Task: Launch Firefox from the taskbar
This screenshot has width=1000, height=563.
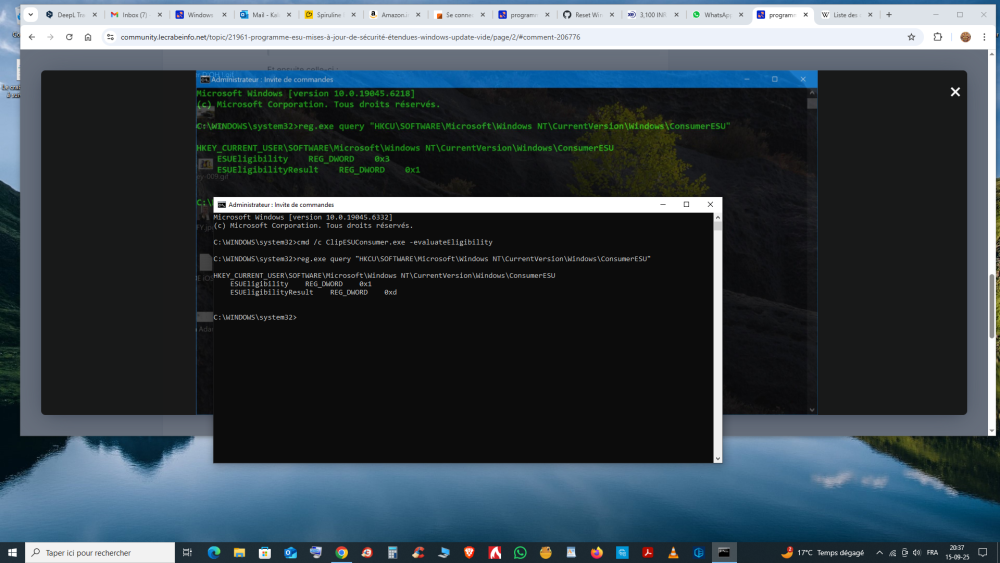Action: pyautogui.click(x=597, y=552)
